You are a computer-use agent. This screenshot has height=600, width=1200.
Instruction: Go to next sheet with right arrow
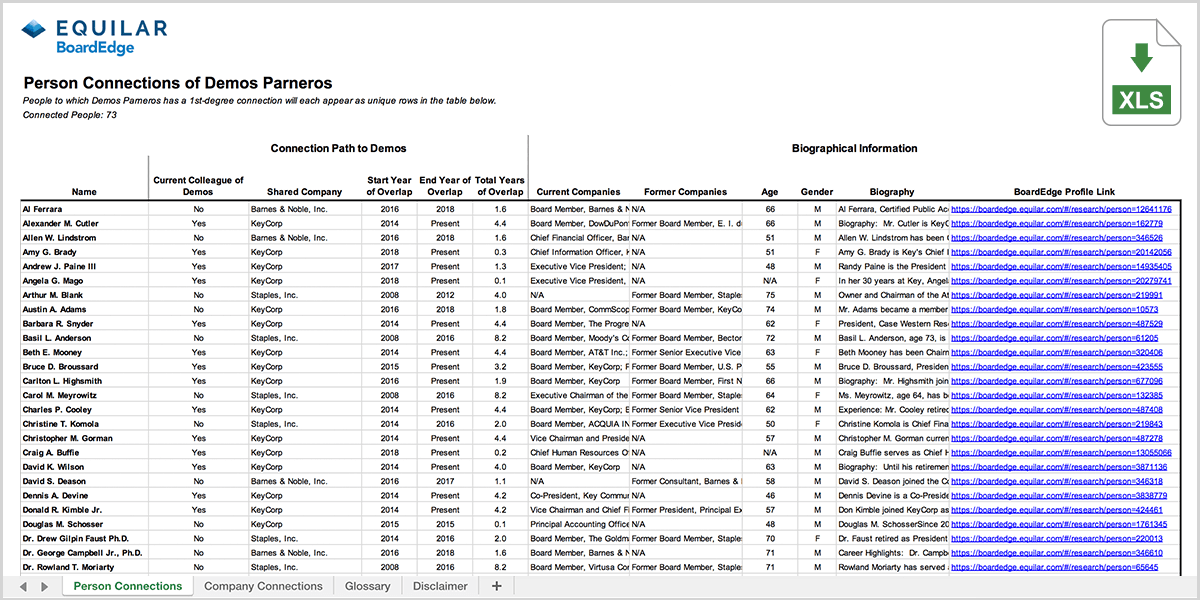45,586
